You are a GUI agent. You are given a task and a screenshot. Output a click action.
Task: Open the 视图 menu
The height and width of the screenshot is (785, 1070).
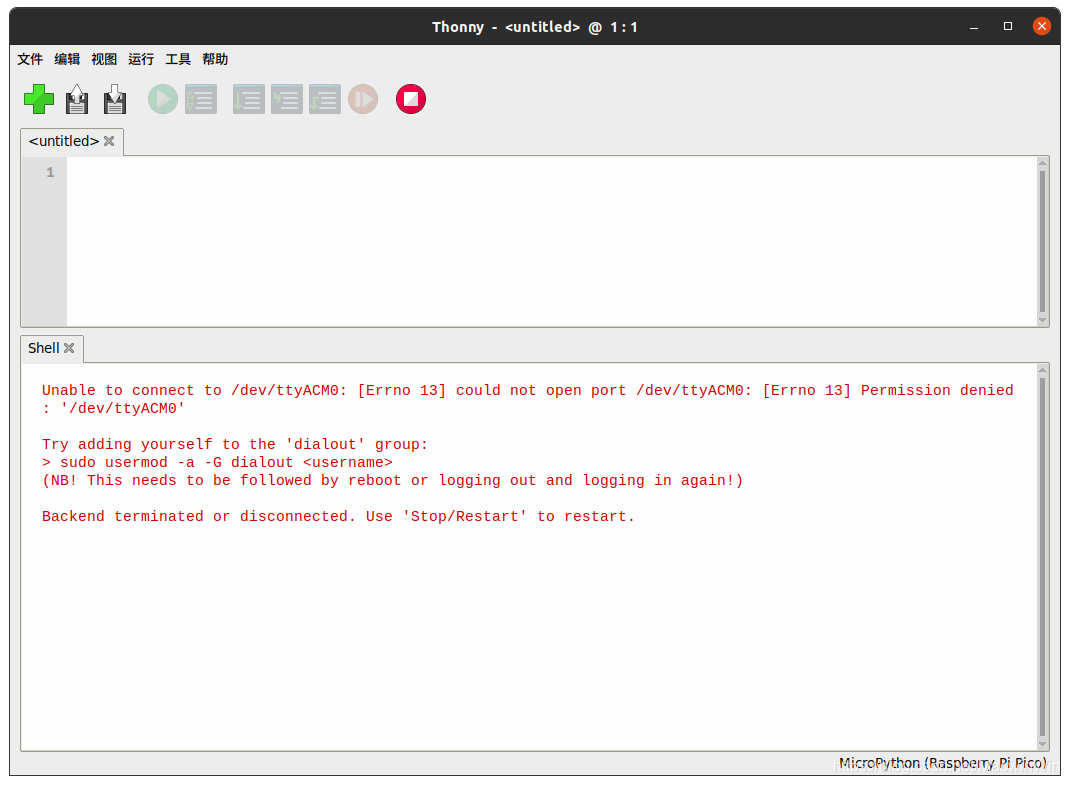(104, 59)
